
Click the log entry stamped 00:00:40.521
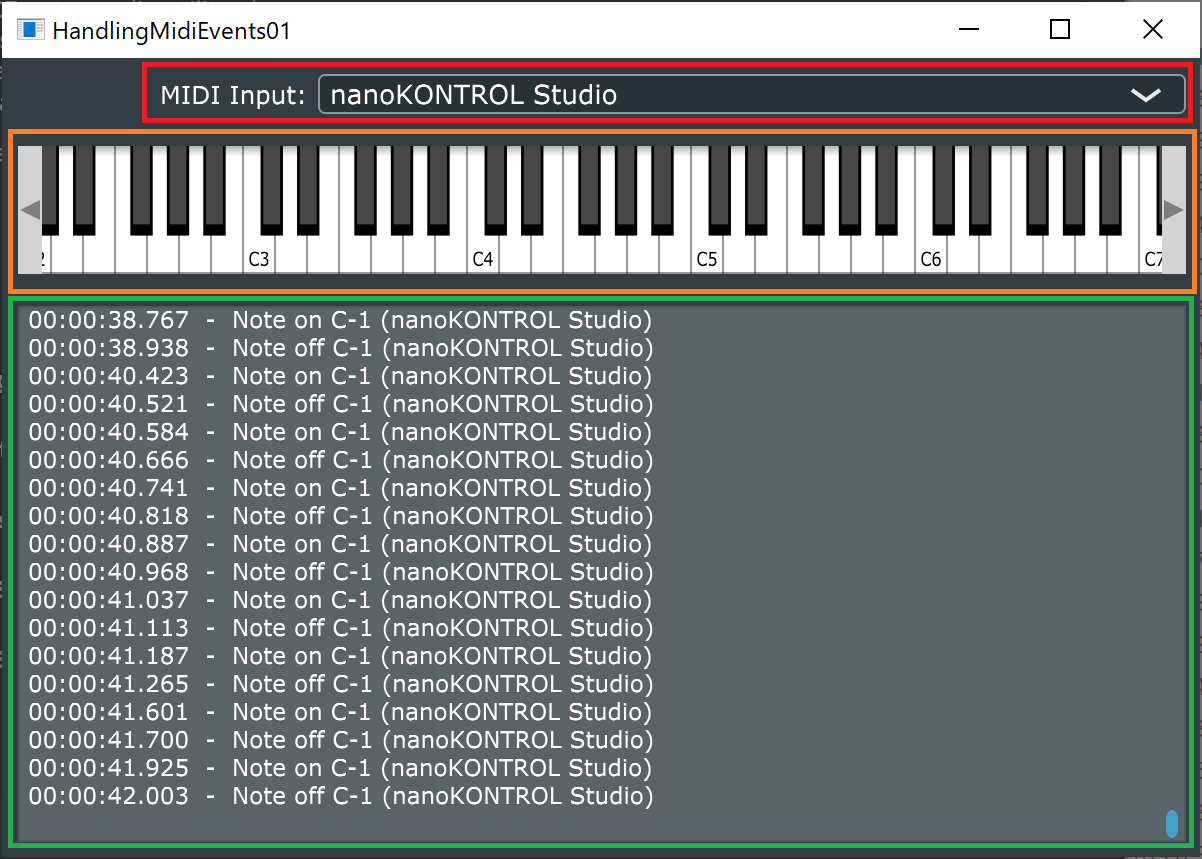(x=341, y=405)
